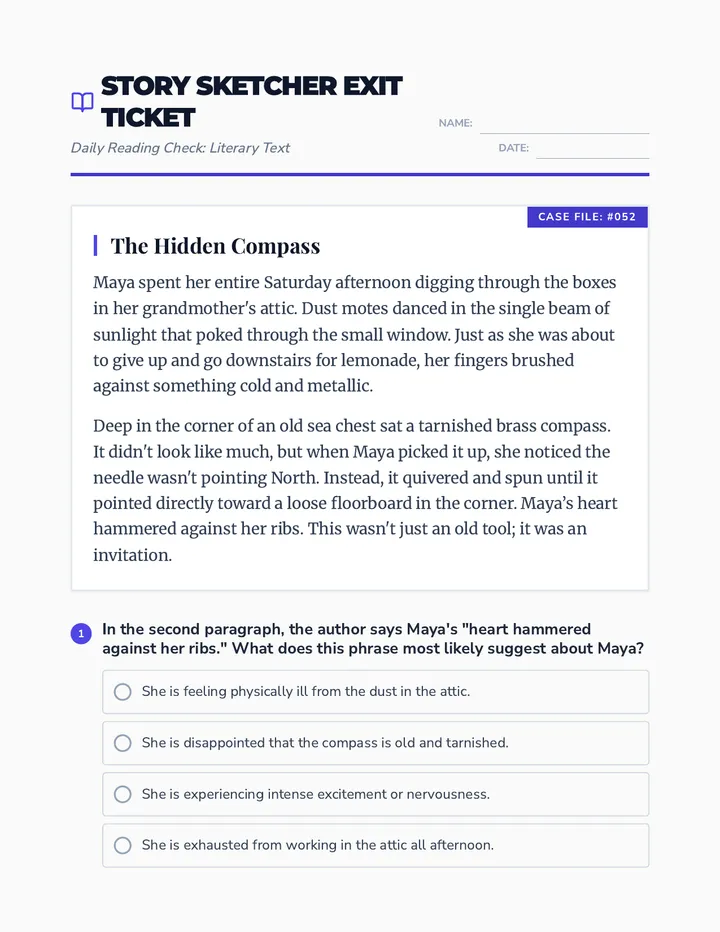Select radio for intense excitement or nervousness
This screenshot has height=932, width=720.
[122, 794]
